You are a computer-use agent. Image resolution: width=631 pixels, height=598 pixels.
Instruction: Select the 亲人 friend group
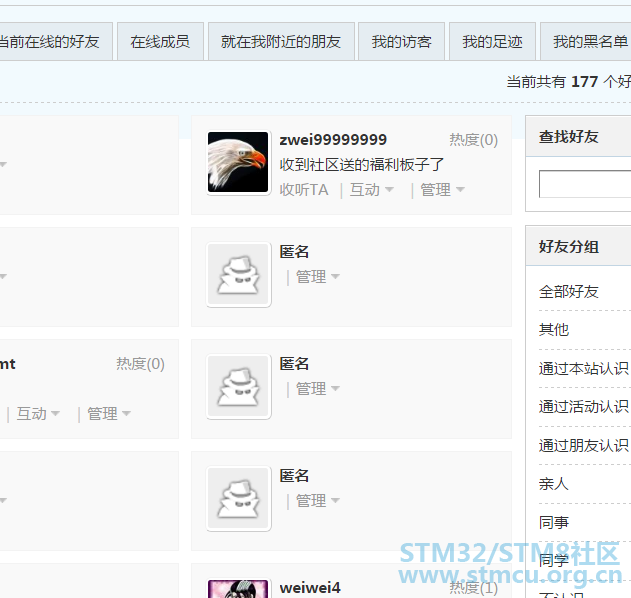coord(554,484)
